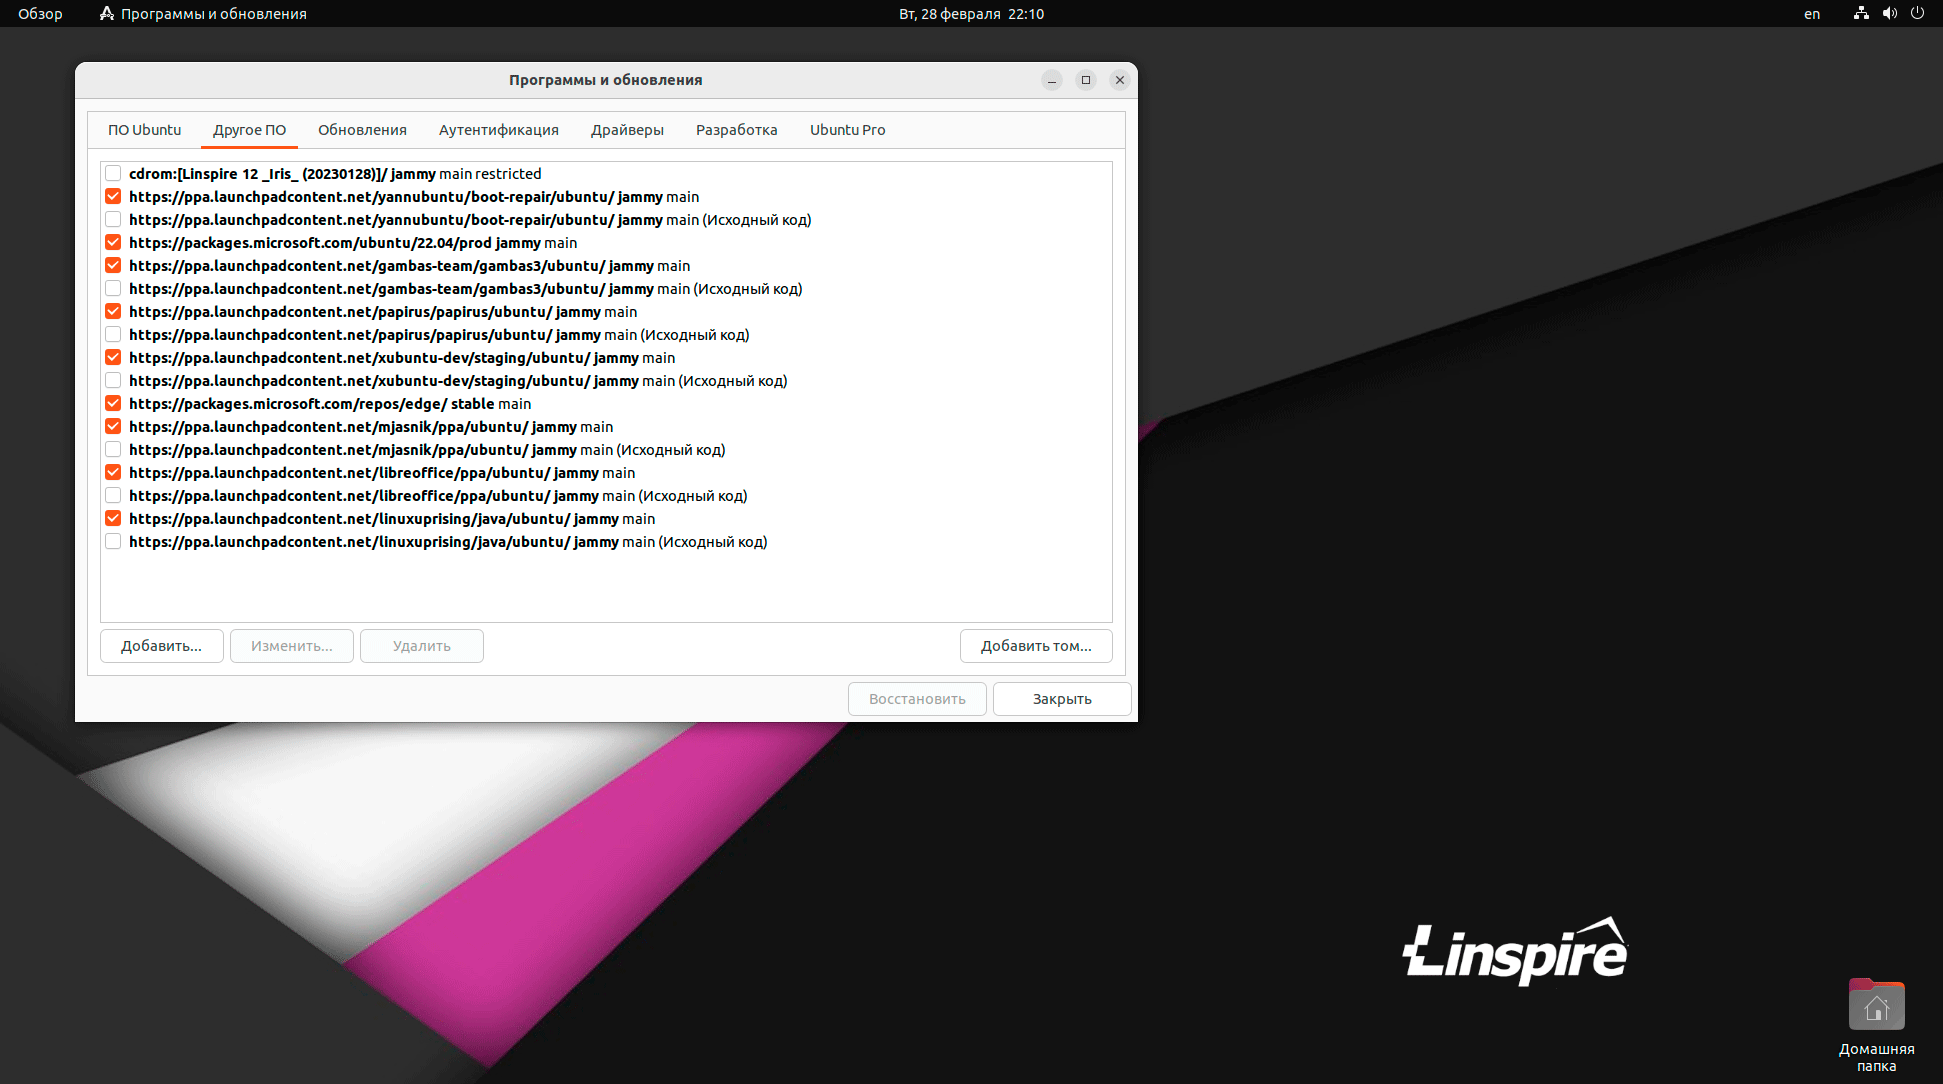
Task: Click the Добавить... button
Action: click(x=162, y=646)
